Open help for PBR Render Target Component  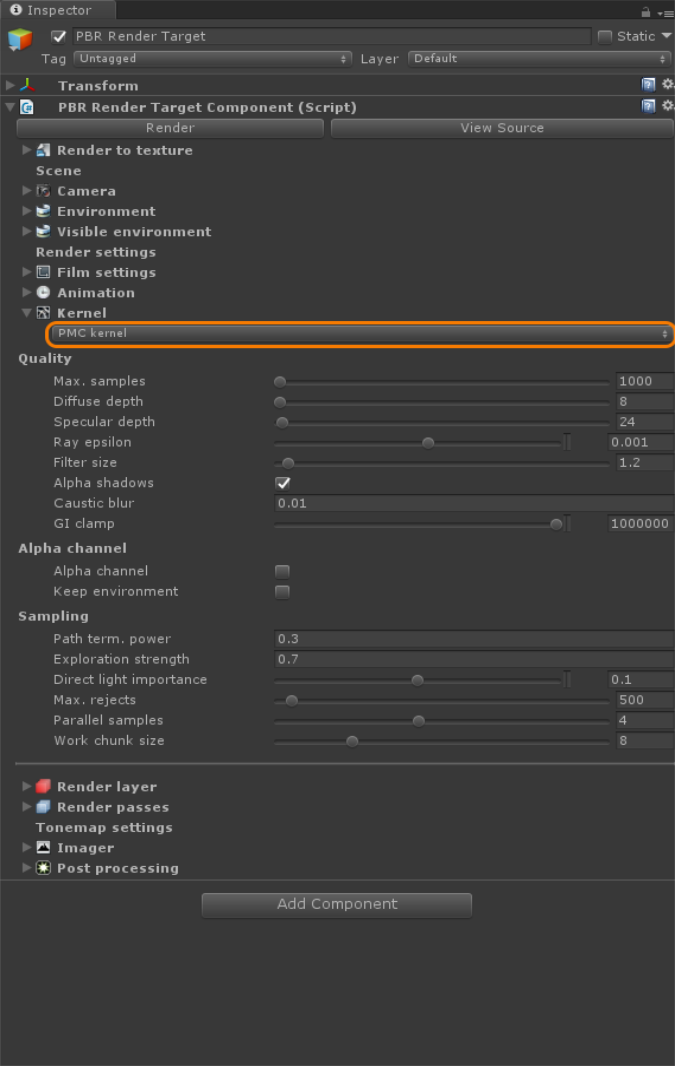point(648,106)
